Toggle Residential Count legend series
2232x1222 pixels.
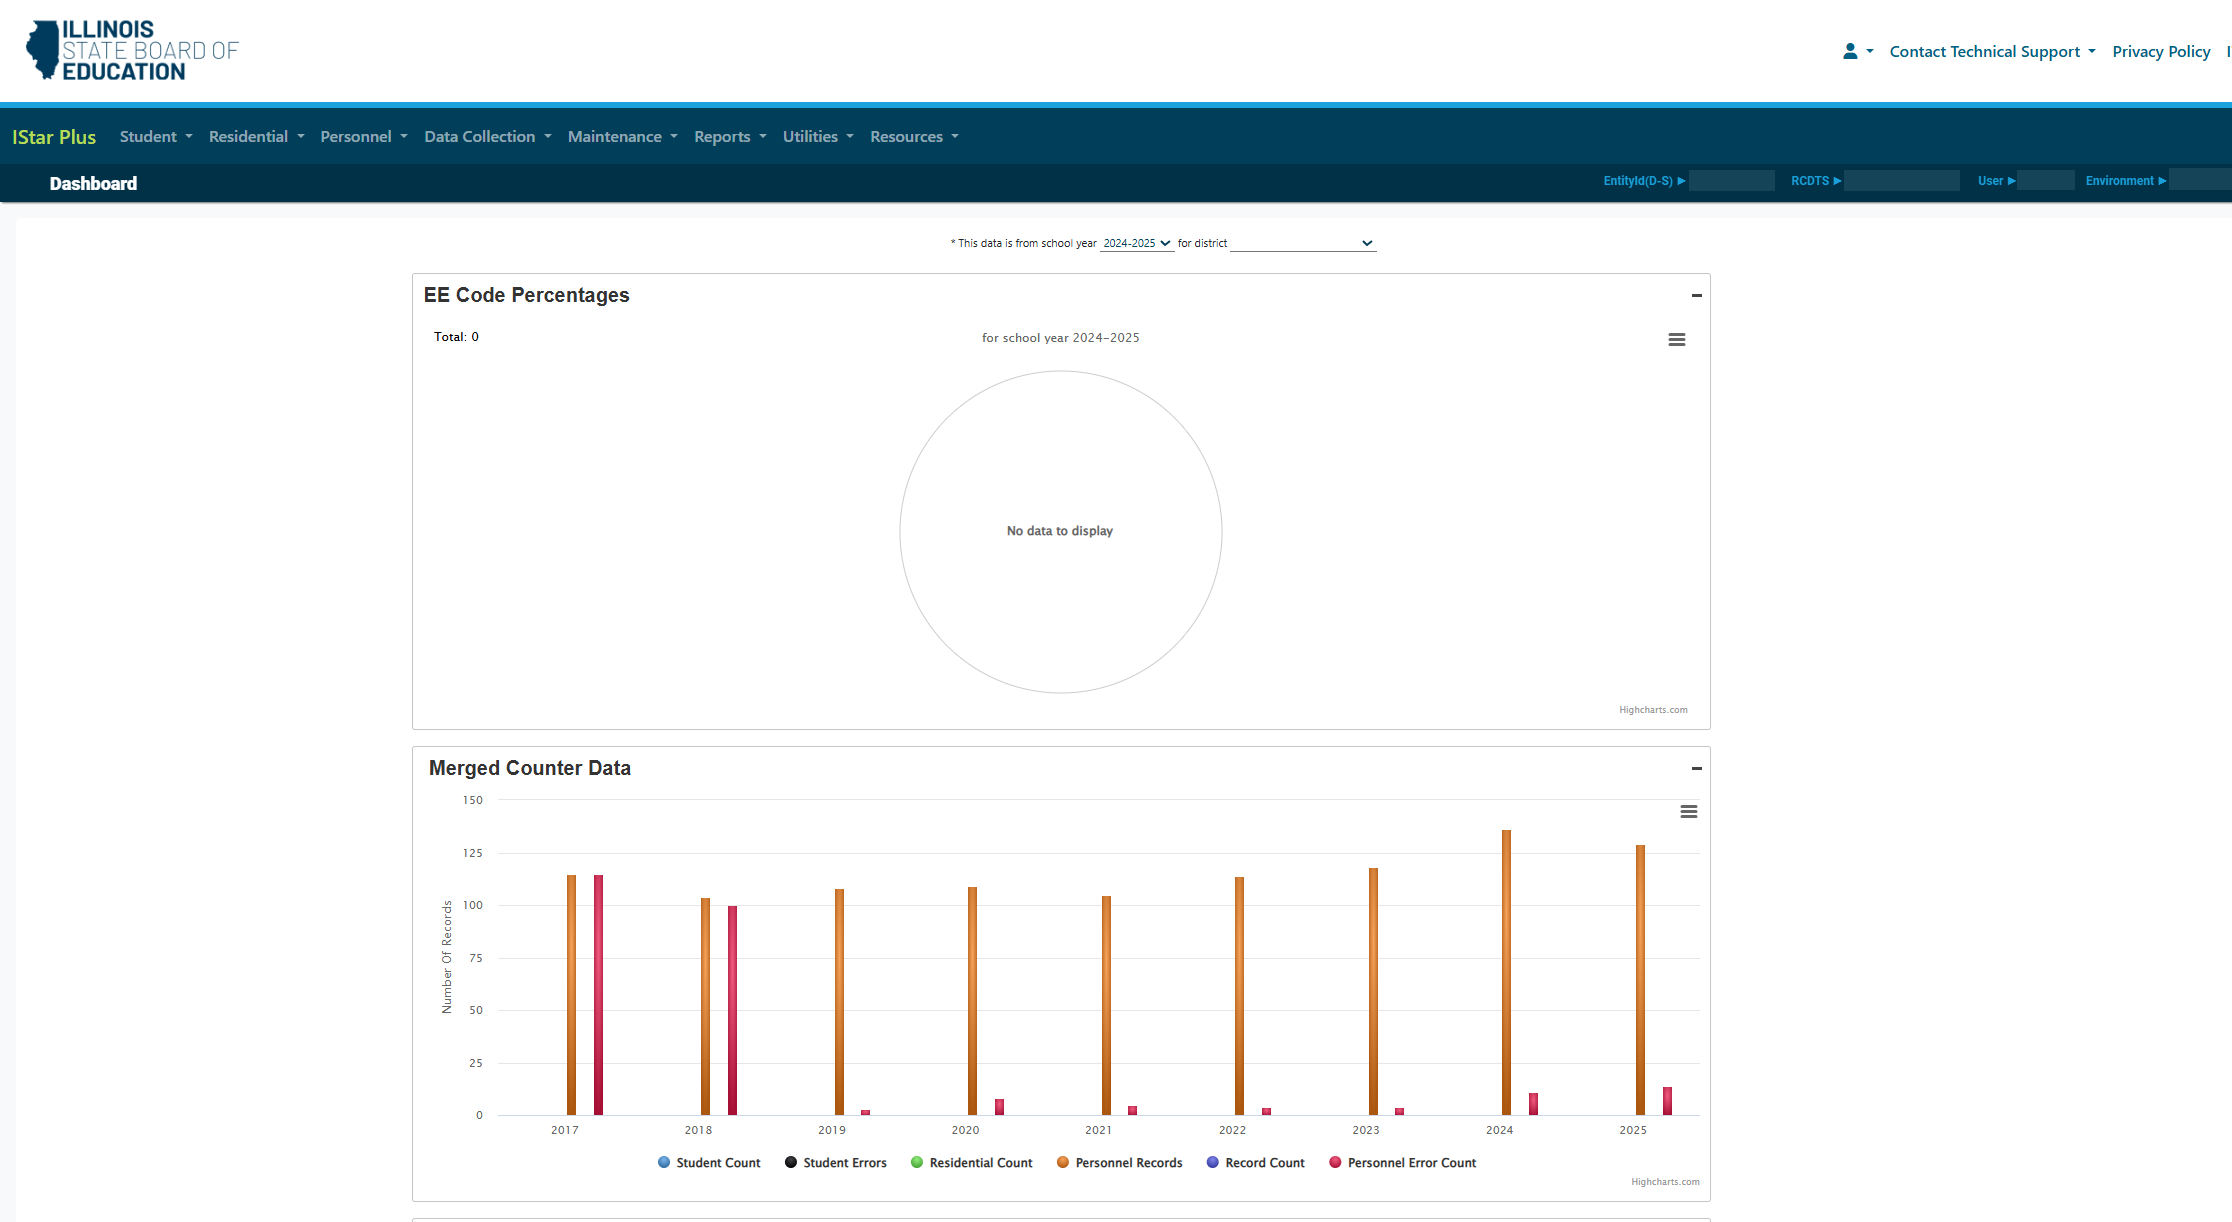(971, 1163)
